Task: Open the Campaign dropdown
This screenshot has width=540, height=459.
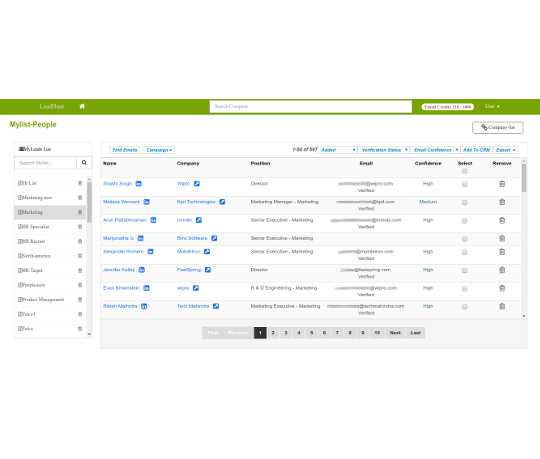Action: pos(159,150)
